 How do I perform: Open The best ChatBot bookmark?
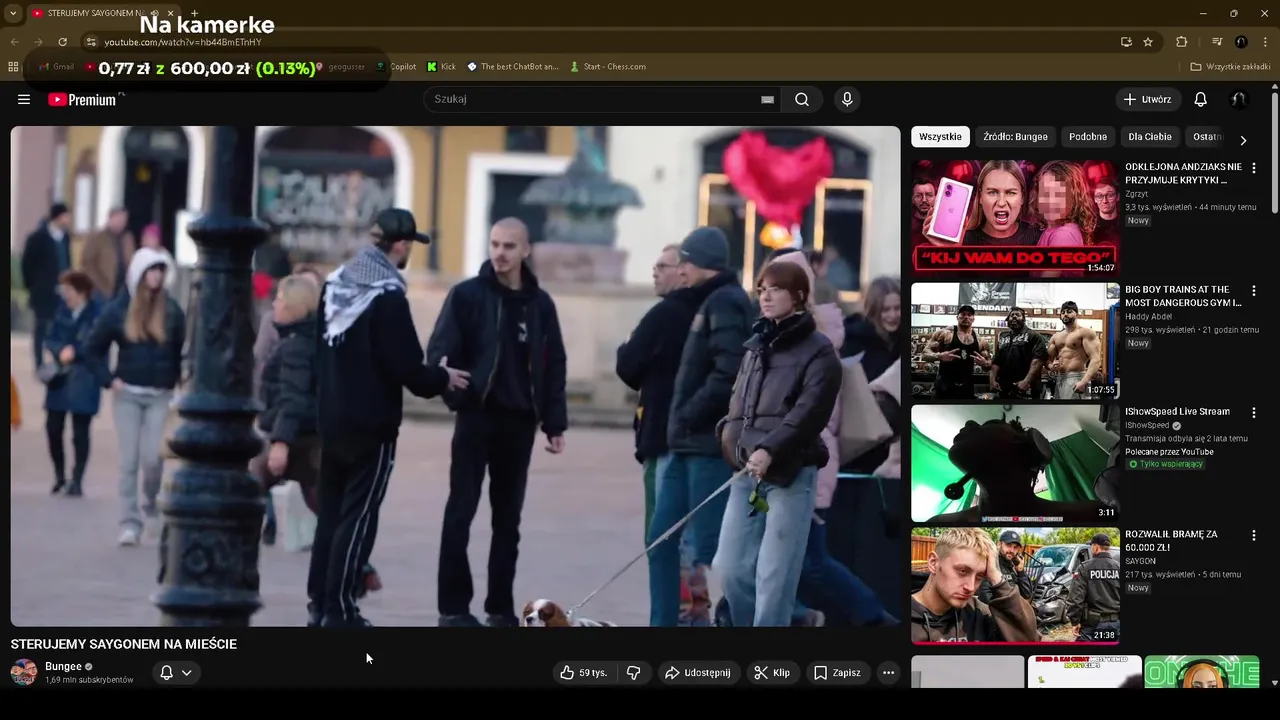(x=513, y=67)
